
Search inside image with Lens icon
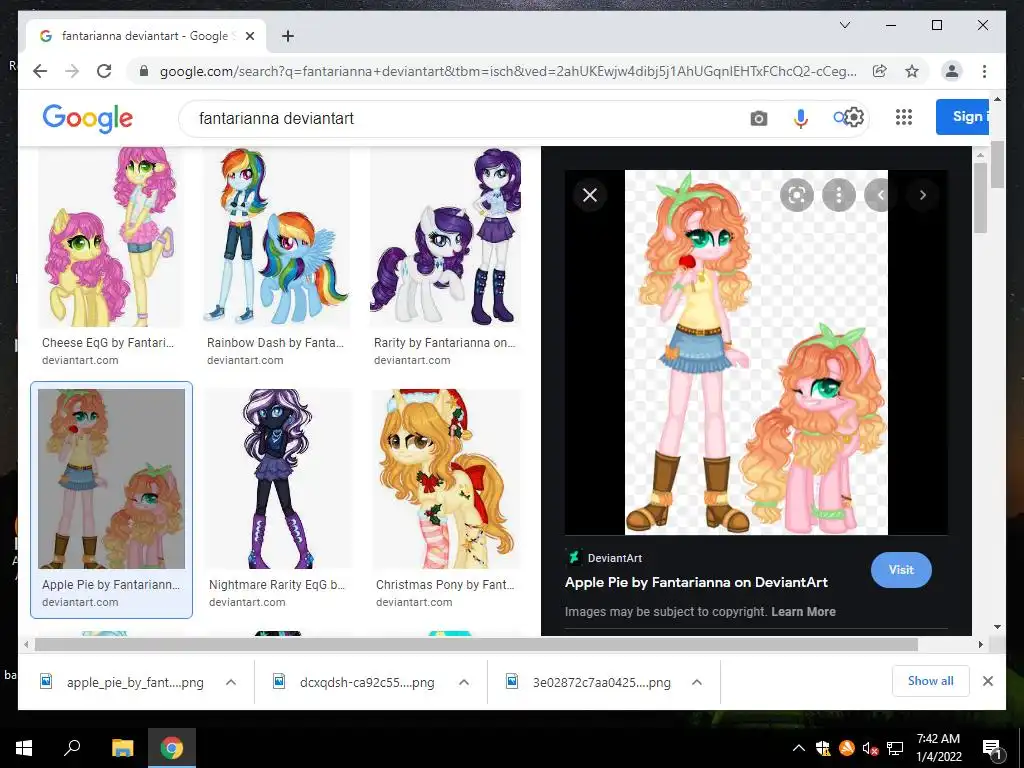click(796, 195)
